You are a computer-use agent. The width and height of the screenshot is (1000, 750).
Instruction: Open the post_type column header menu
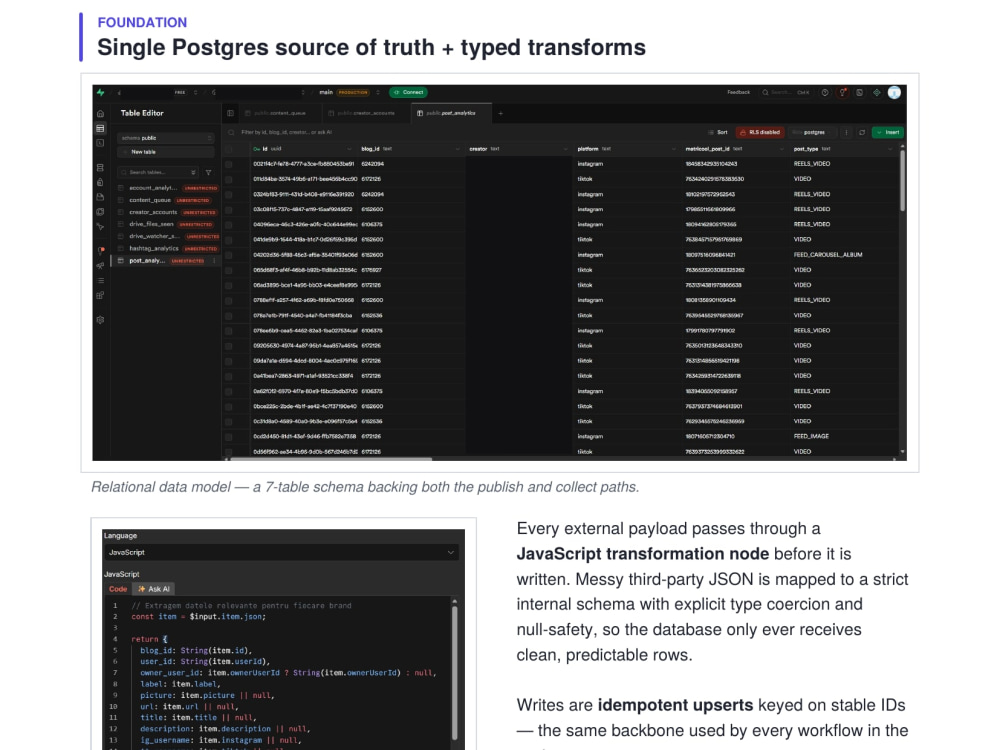click(x=890, y=149)
